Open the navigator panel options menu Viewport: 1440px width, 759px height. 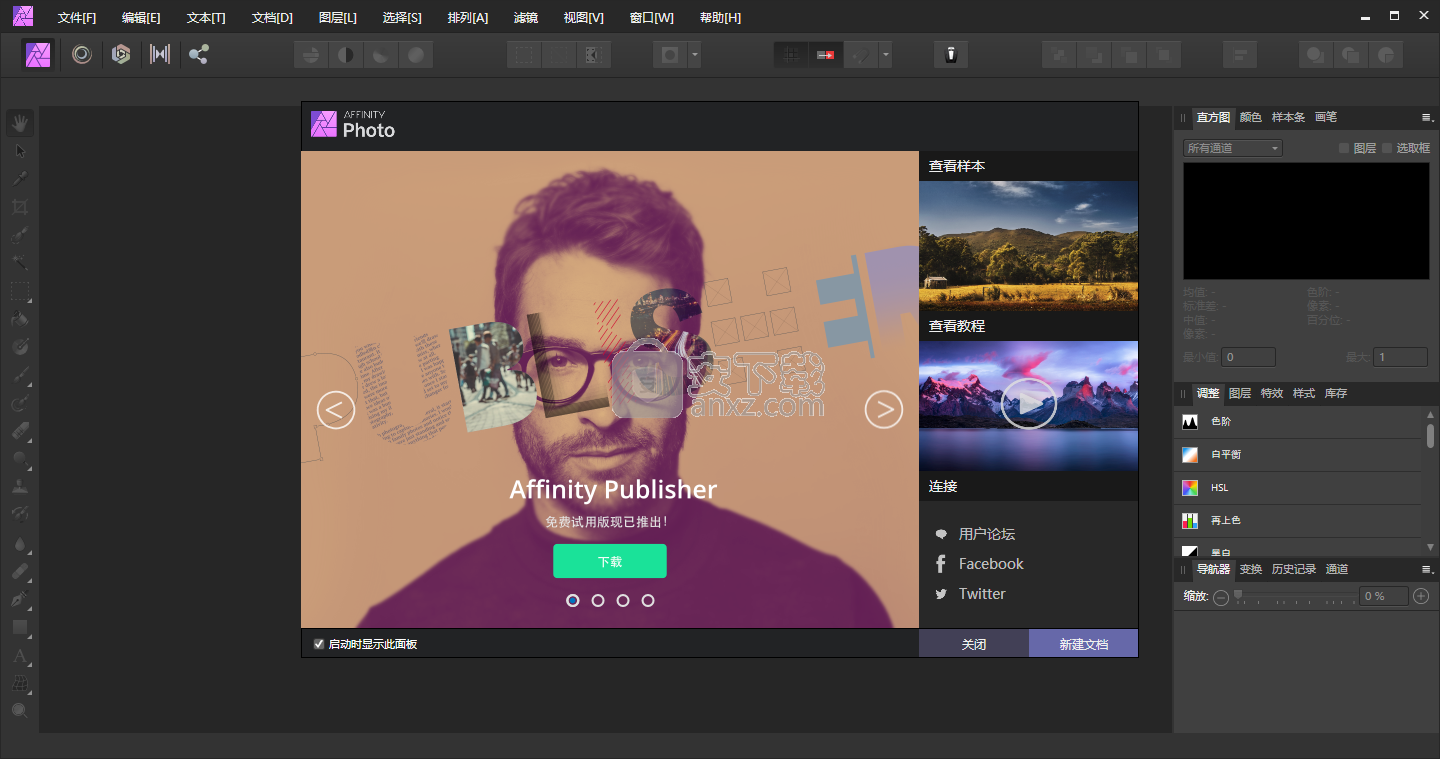(1427, 569)
